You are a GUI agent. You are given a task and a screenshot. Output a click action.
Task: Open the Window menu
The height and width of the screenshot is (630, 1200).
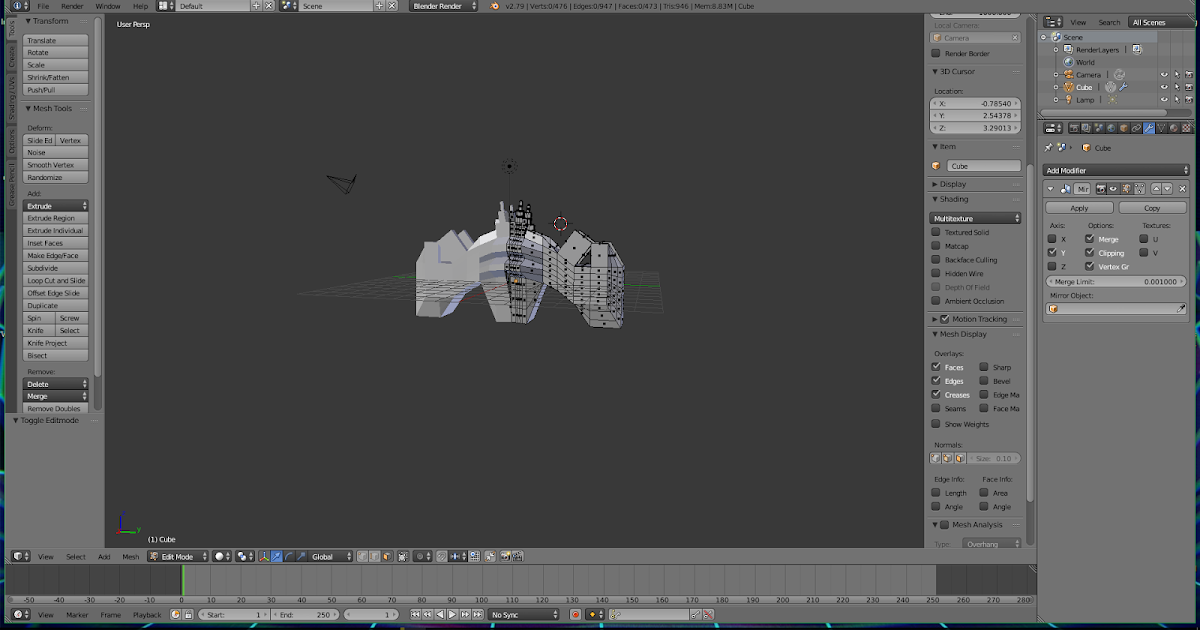tap(108, 6)
